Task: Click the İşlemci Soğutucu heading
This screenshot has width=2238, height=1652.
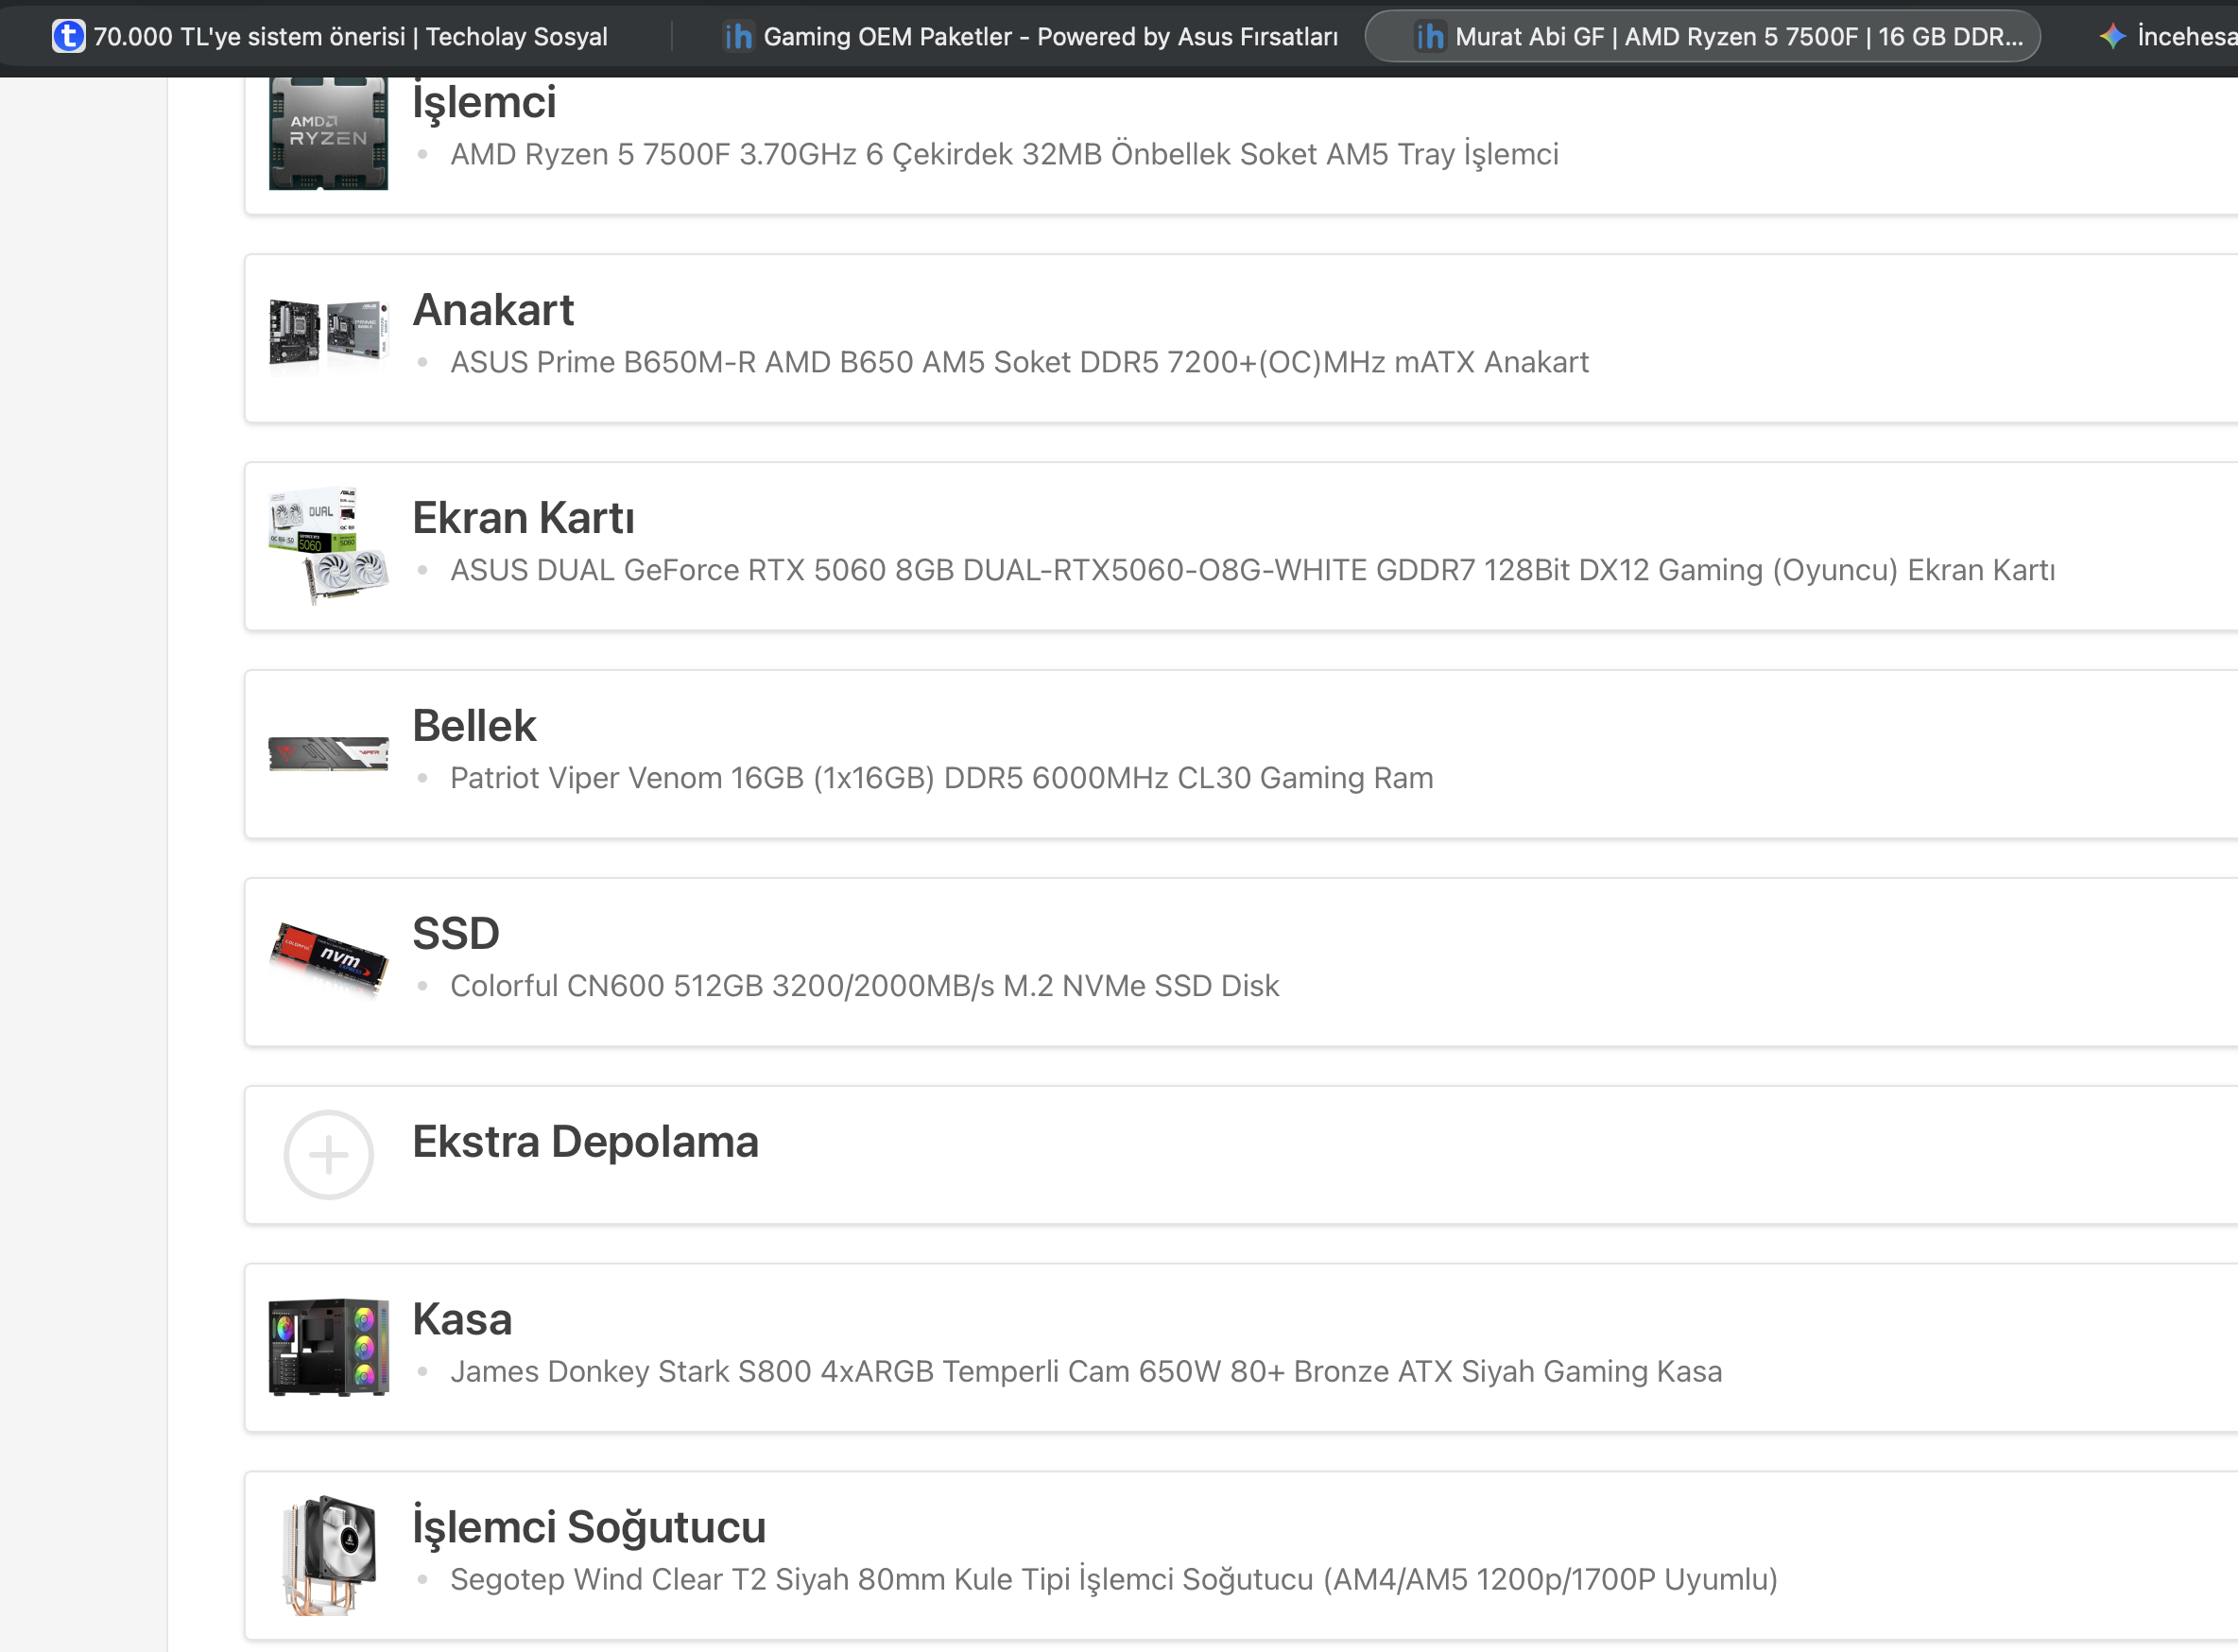Action: [x=589, y=1528]
